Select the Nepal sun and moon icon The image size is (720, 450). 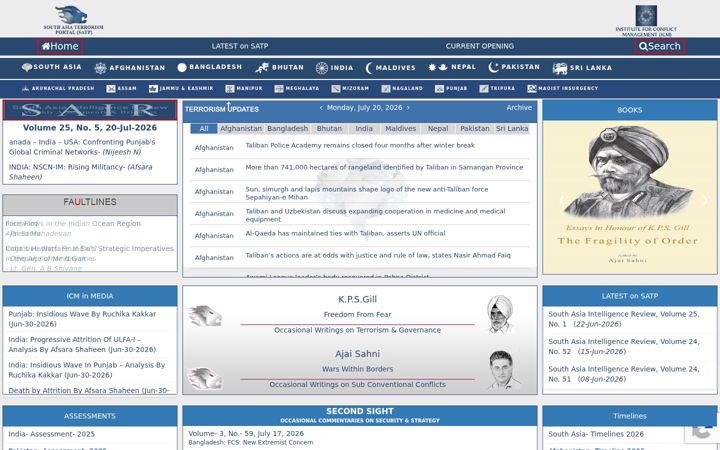click(438, 68)
